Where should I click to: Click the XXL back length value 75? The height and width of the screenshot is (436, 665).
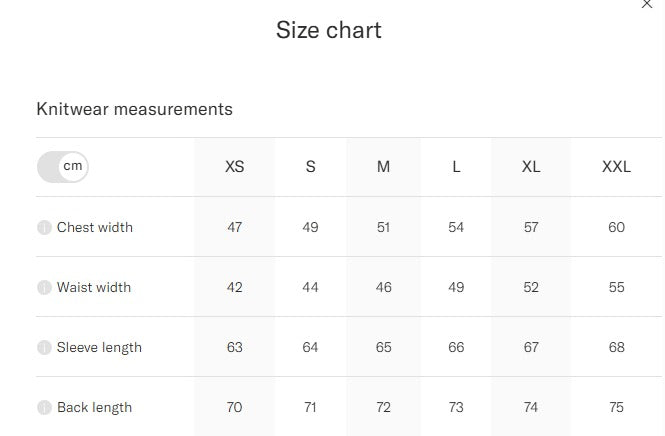point(616,407)
